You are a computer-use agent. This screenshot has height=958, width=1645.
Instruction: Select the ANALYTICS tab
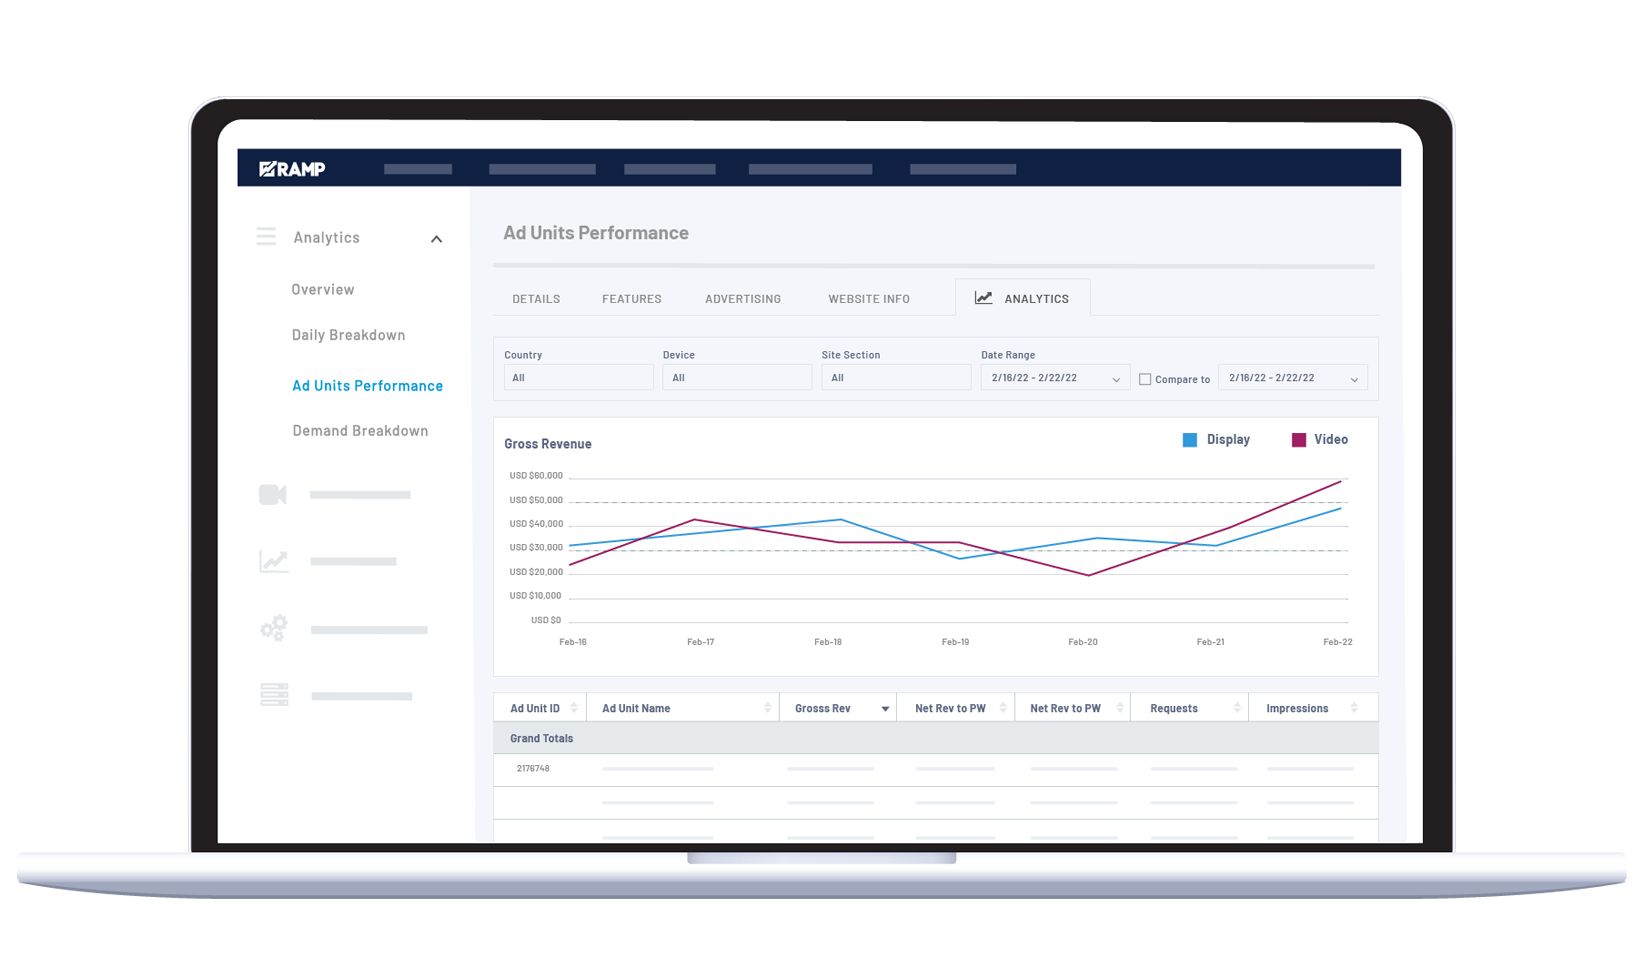click(x=1022, y=298)
